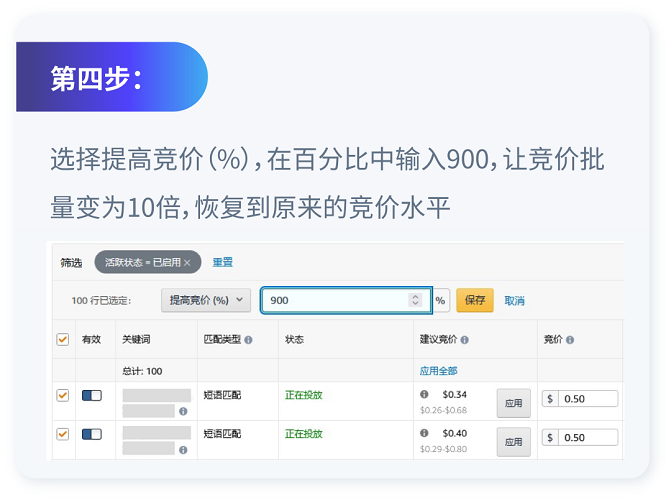Click second row 正在投放 status text
Screen dimensions: 671x500
304,434
